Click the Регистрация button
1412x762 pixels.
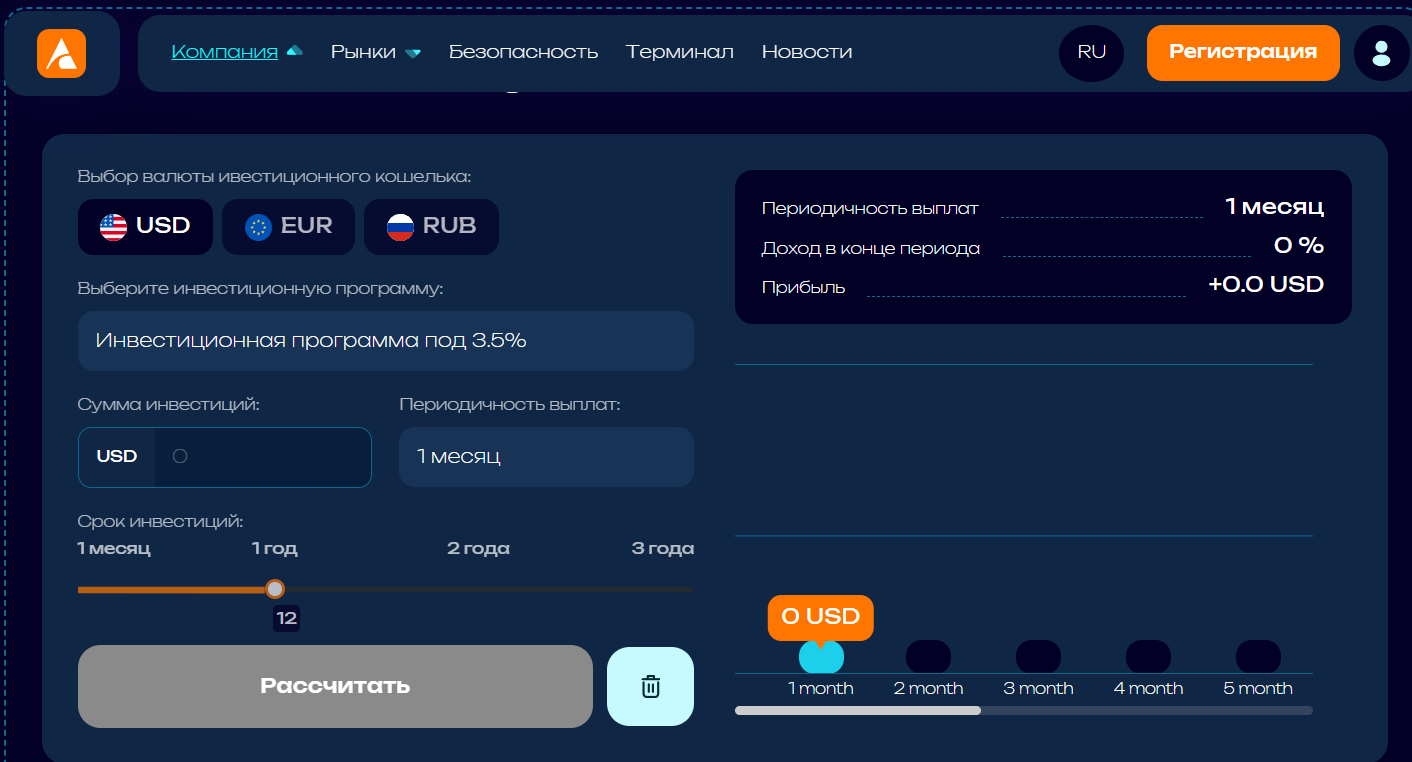click(x=1243, y=53)
